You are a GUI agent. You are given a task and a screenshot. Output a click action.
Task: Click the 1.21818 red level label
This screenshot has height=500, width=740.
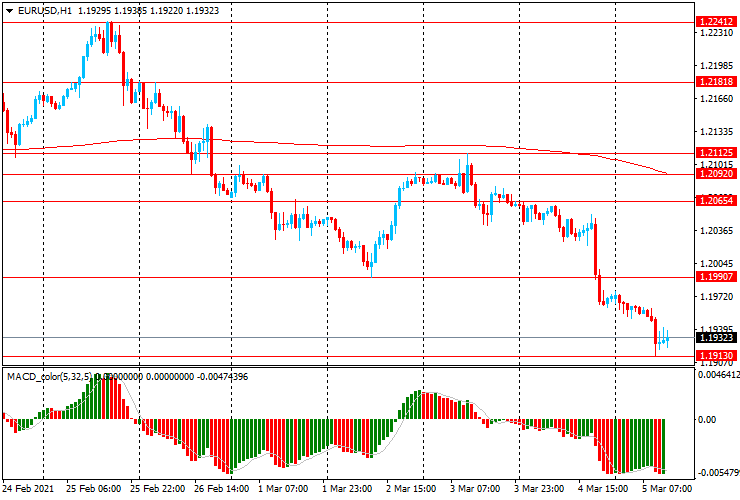[716, 82]
